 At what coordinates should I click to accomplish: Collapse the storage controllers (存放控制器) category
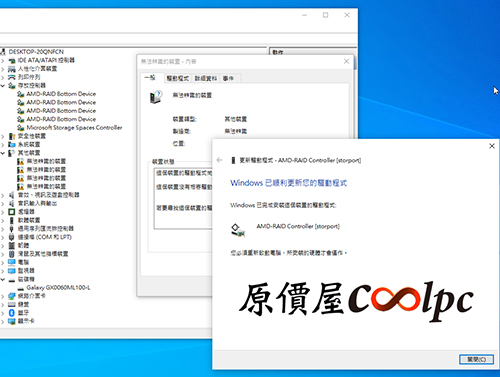(3, 86)
